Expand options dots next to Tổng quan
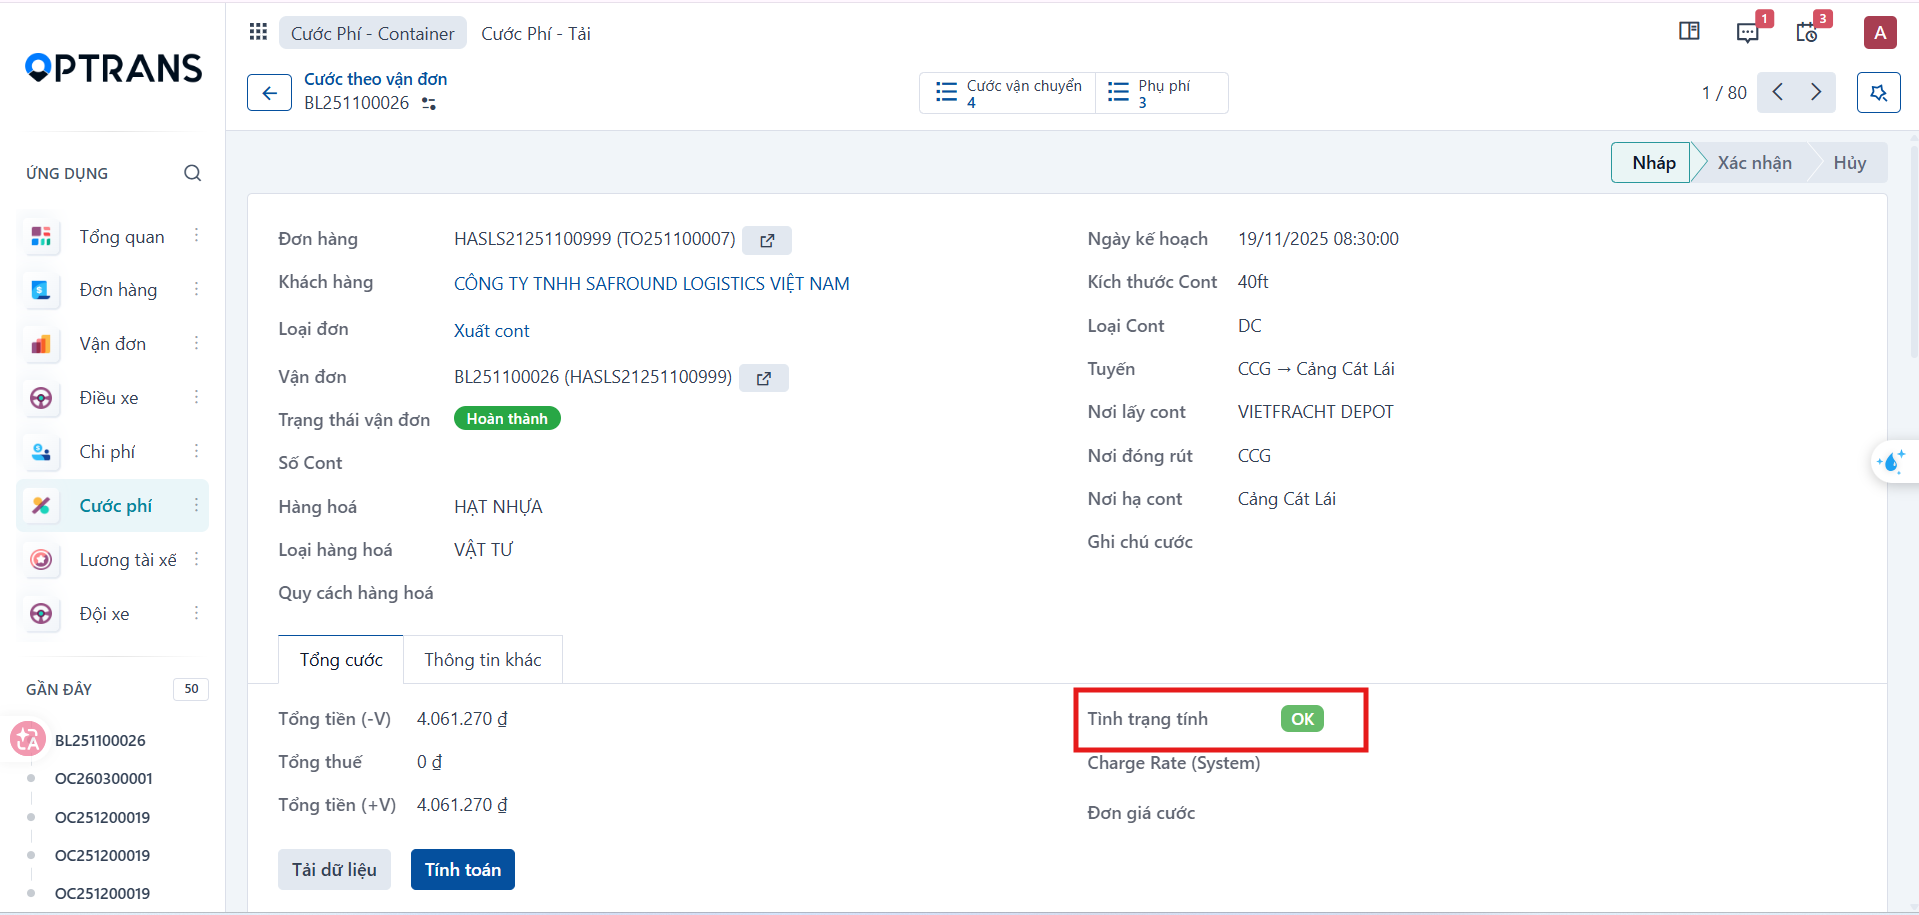The width and height of the screenshot is (1919, 915). click(x=196, y=235)
